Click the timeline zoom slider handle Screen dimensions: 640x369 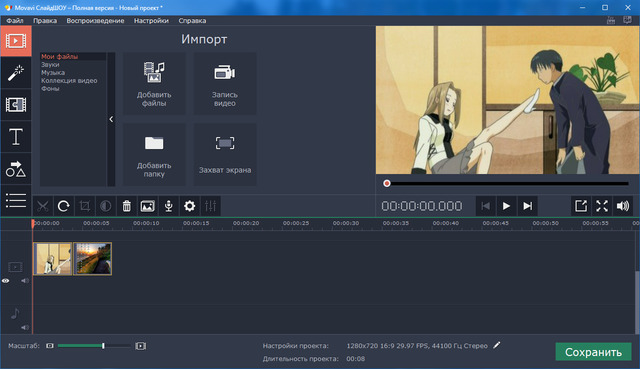[103, 346]
